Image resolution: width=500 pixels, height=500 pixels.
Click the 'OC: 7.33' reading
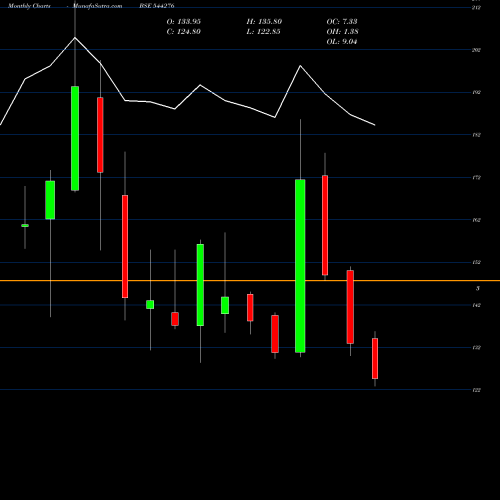point(342,22)
